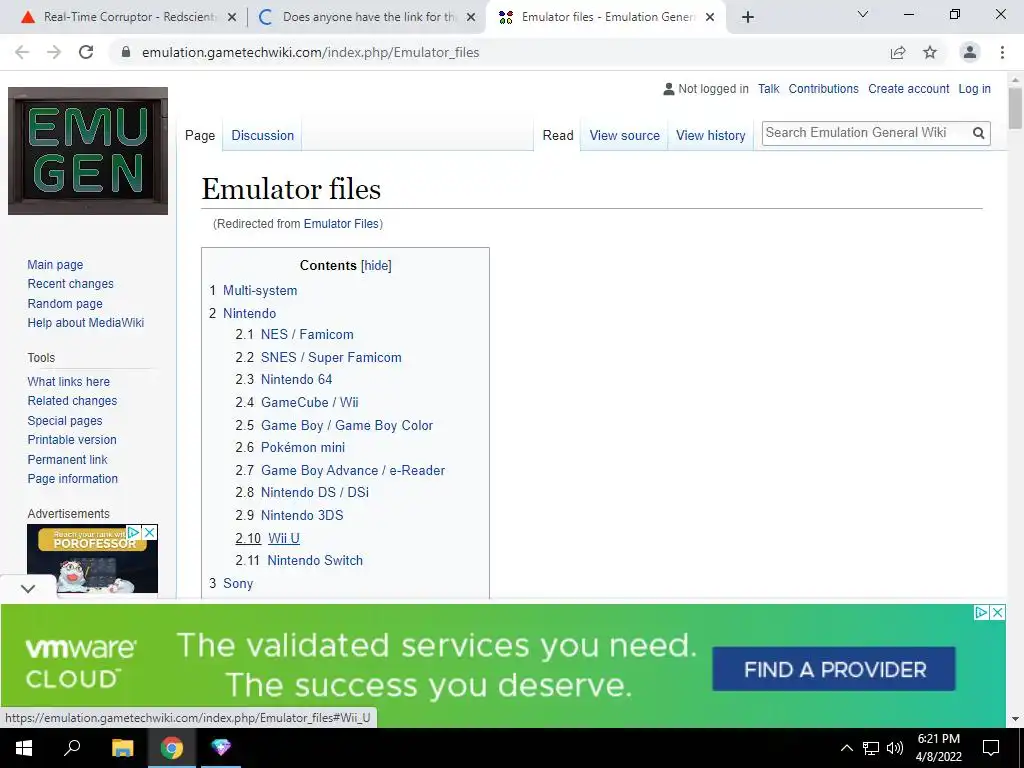Jump to Nintendo section
This screenshot has height=768, width=1024.
249,313
